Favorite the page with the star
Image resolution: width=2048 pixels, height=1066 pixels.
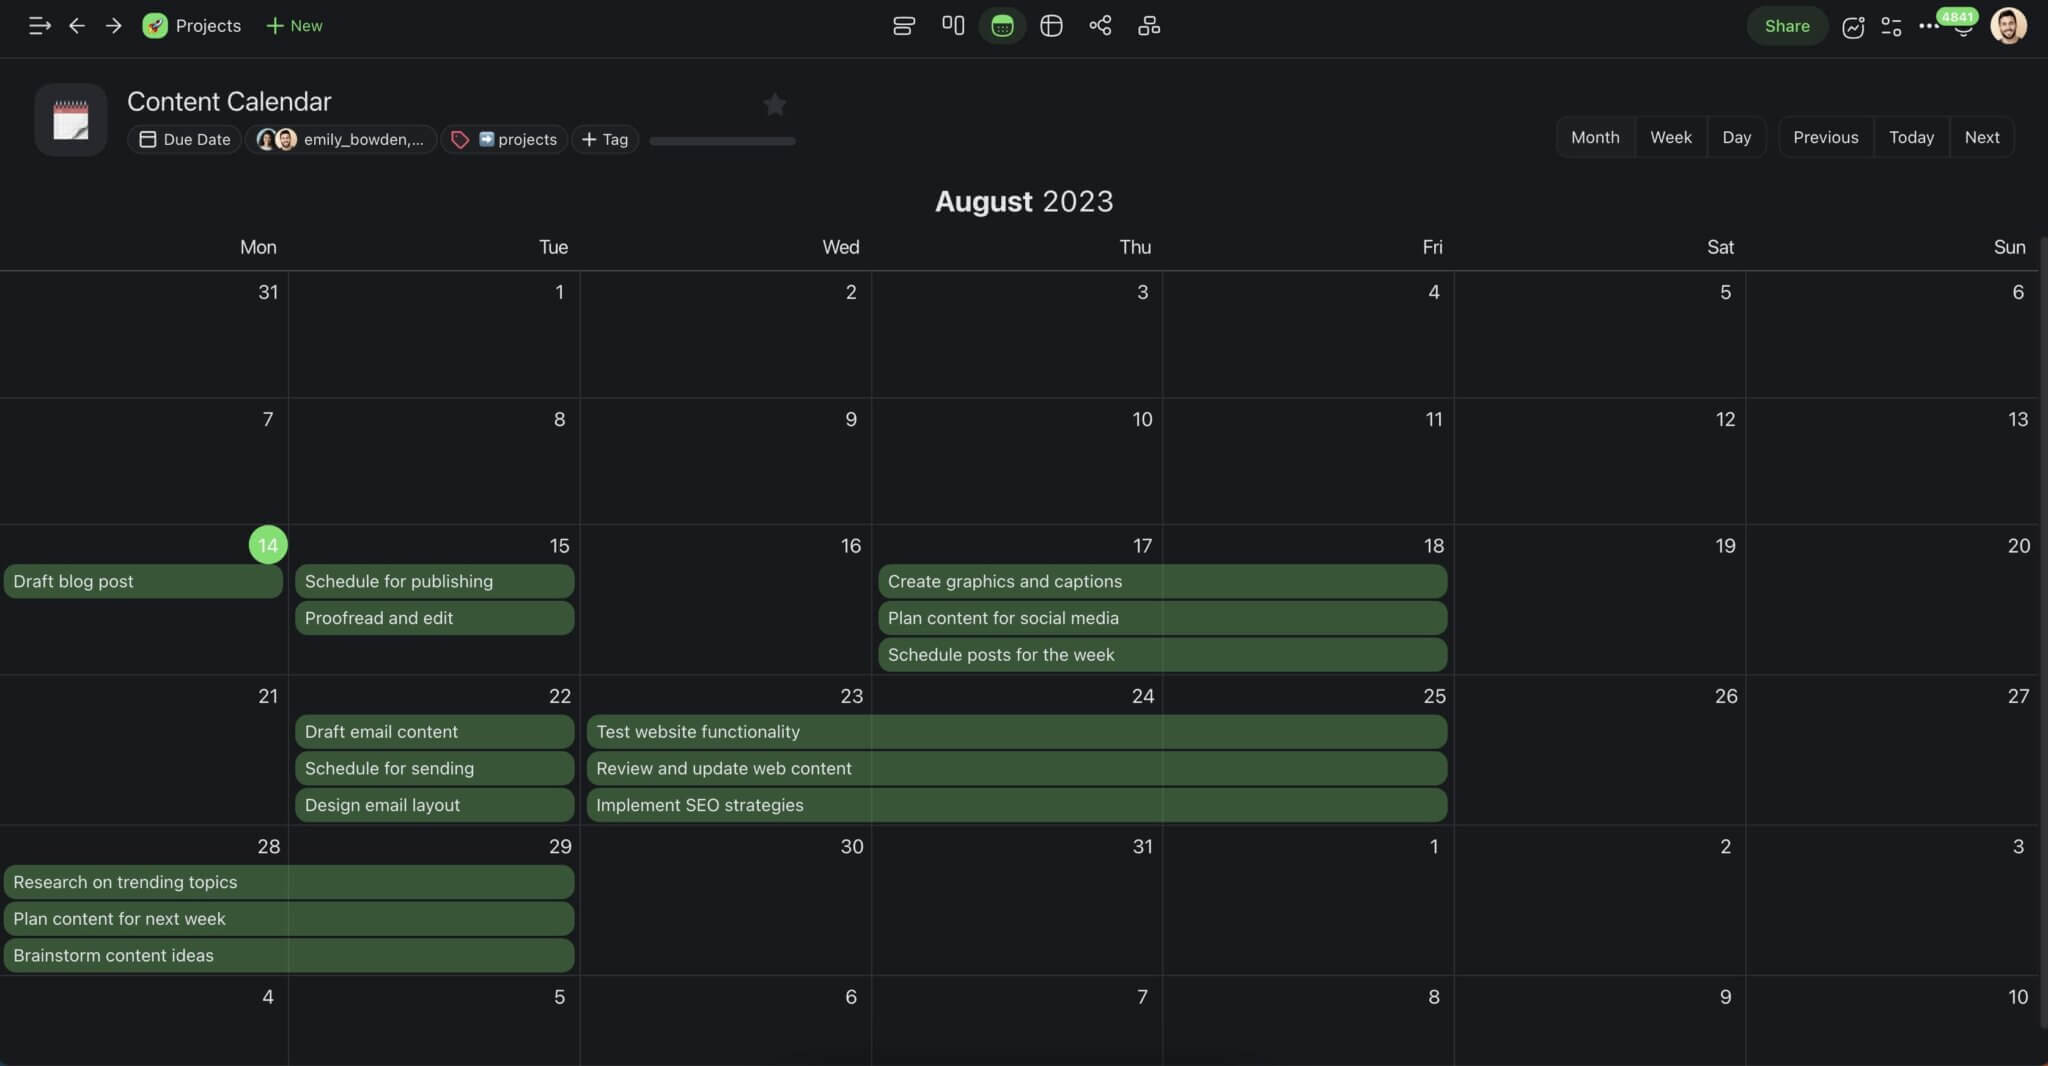pos(774,104)
